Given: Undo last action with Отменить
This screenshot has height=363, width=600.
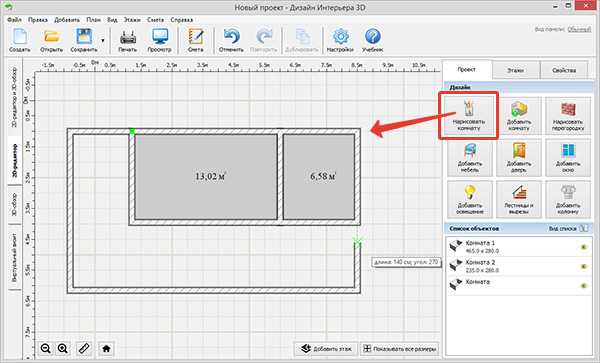Looking at the screenshot, I should point(231,40).
